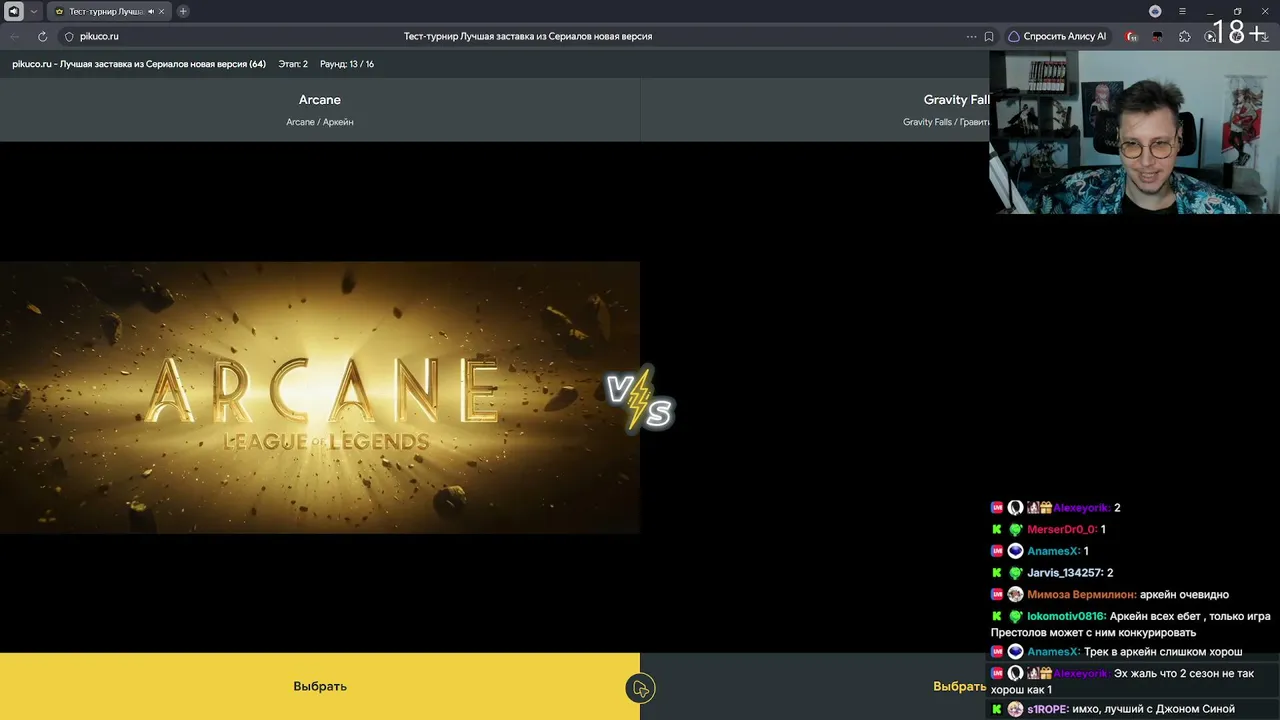The height and width of the screenshot is (720, 1280).
Task: Click the page title in the address bar
Action: 528,36
